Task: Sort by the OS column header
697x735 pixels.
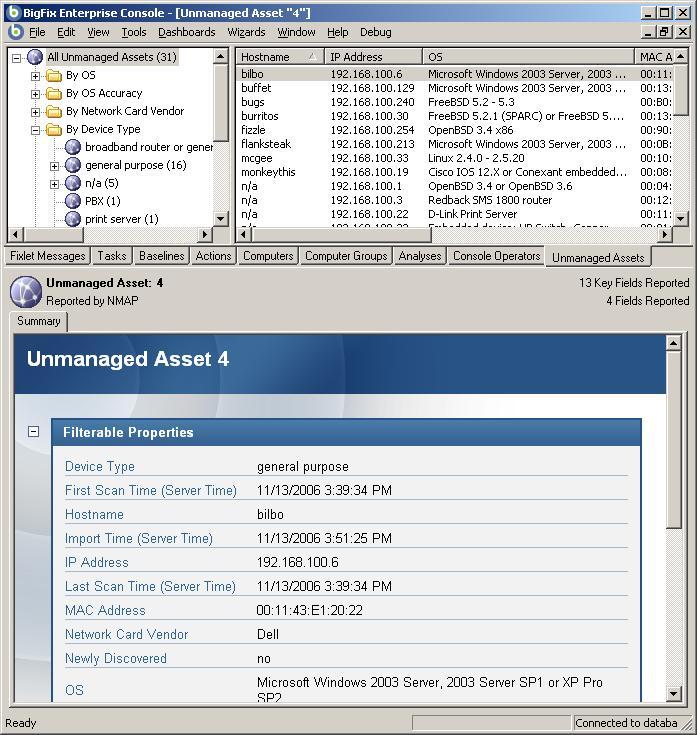Action: (528, 57)
